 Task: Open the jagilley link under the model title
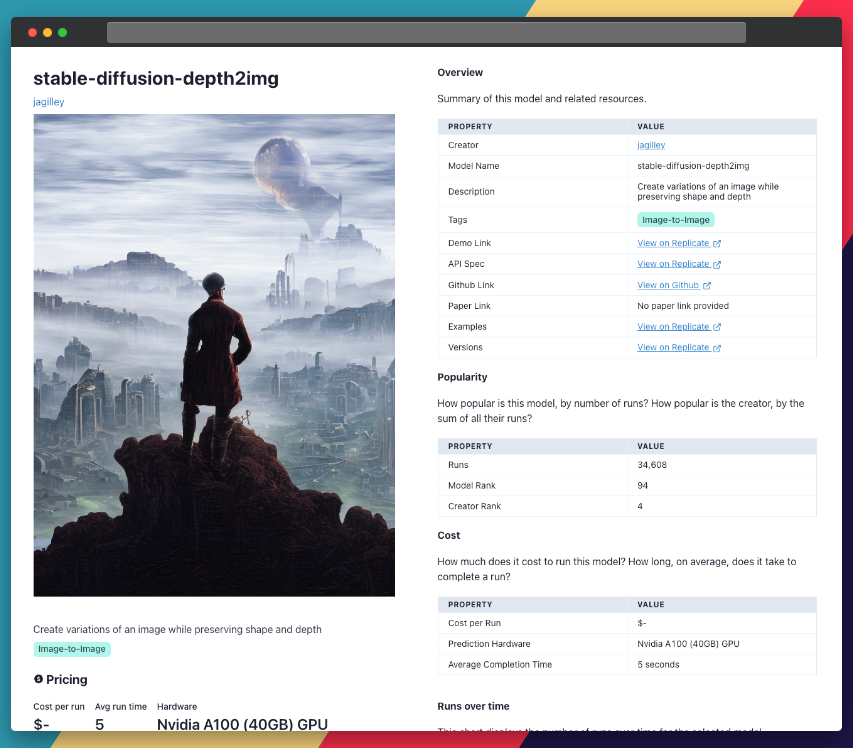pyautogui.click(x=48, y=102)
